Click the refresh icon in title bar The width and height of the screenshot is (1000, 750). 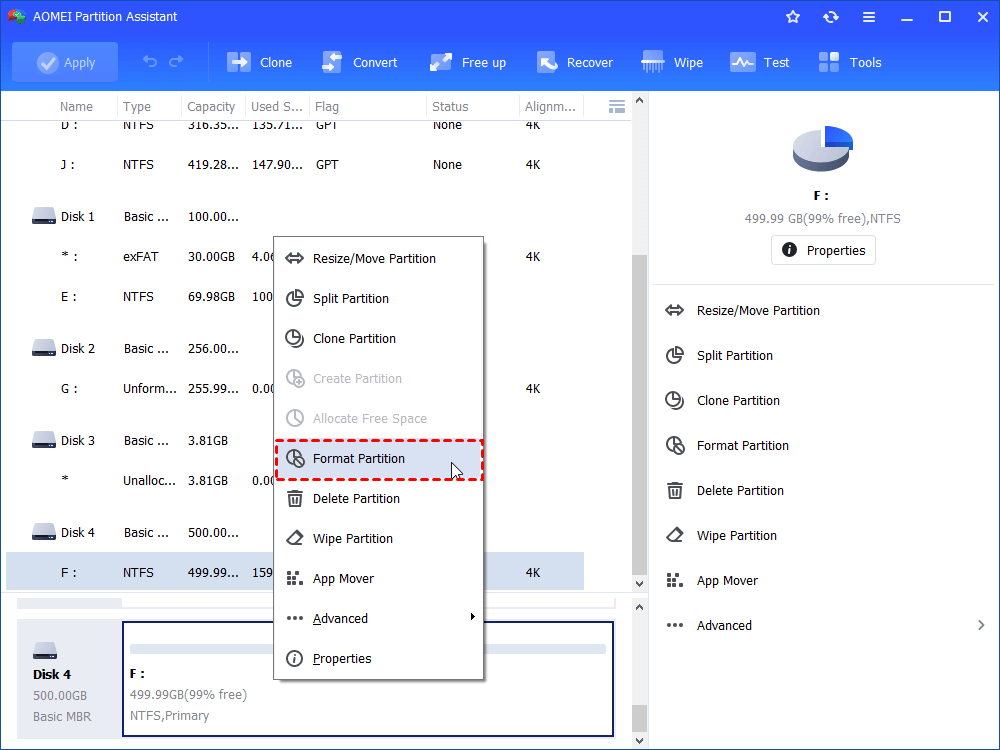pos(831,17)
